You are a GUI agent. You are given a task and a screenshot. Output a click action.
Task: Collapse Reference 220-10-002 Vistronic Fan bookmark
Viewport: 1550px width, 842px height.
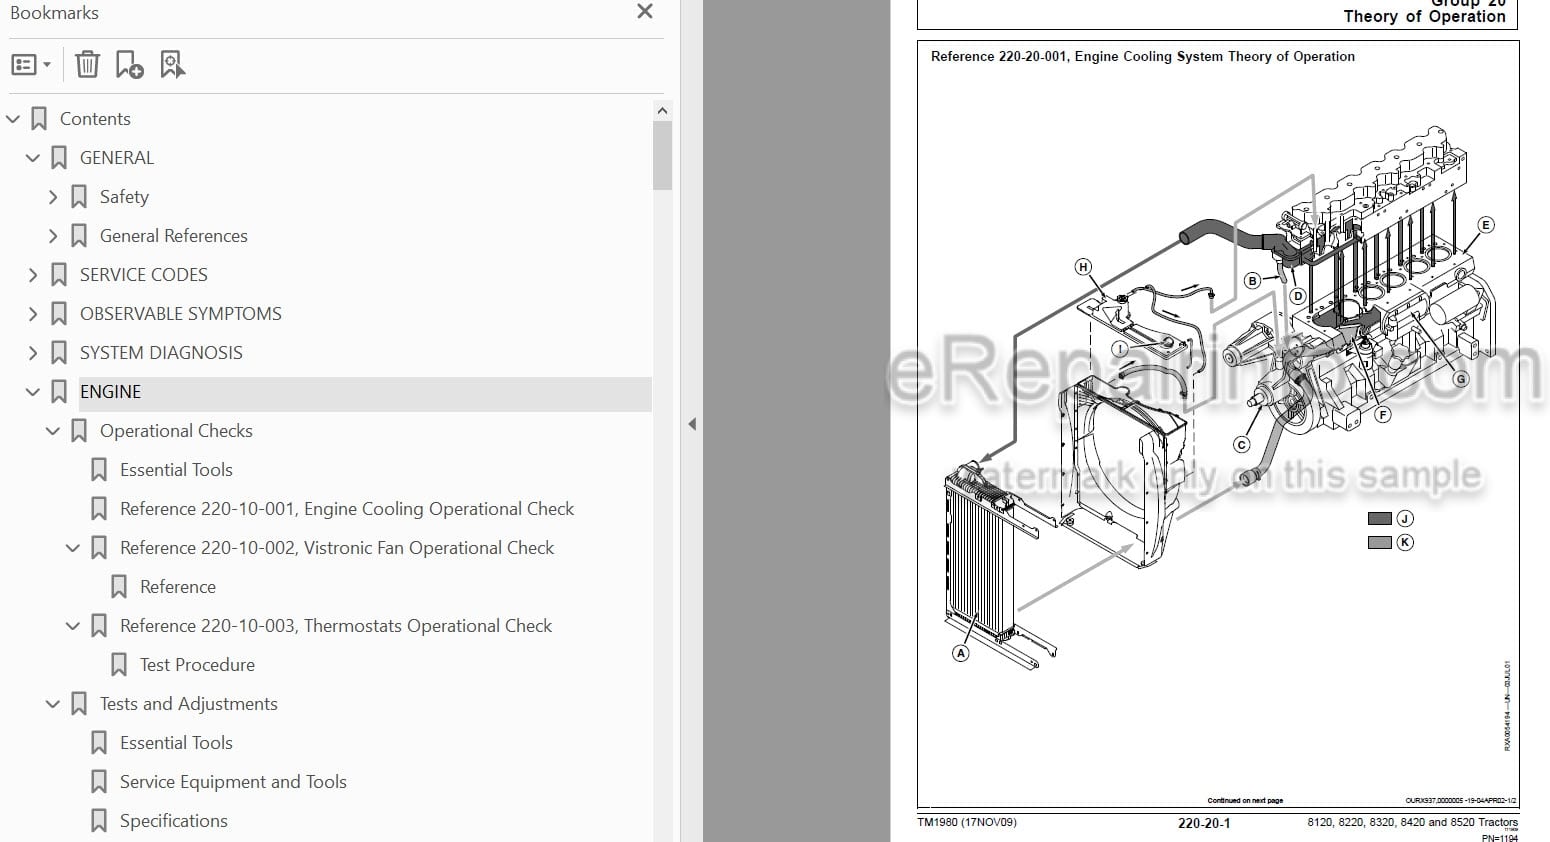click(73, 548)
